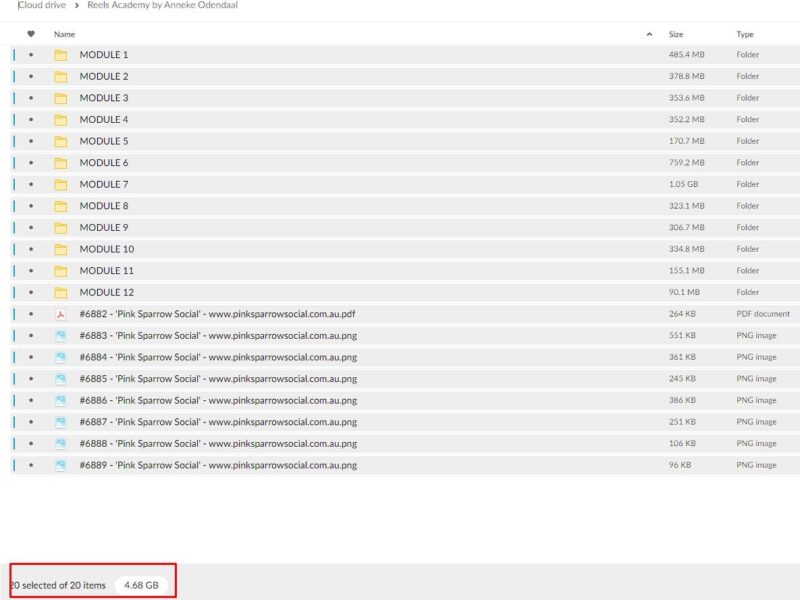Click the 4.68 GB size badge
This screenshot has height=600, width=800.
141,585
